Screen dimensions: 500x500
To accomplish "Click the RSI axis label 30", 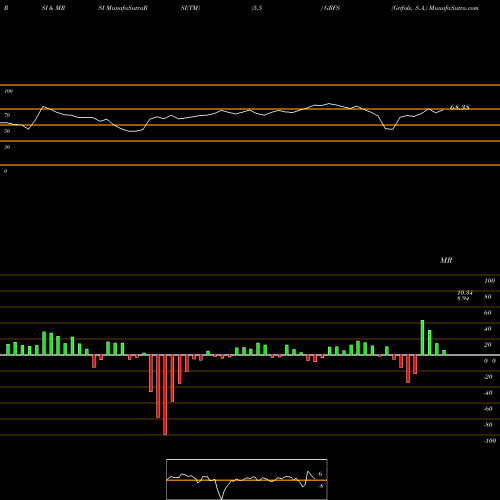I will pyautogui.click(x=7, y=147).
